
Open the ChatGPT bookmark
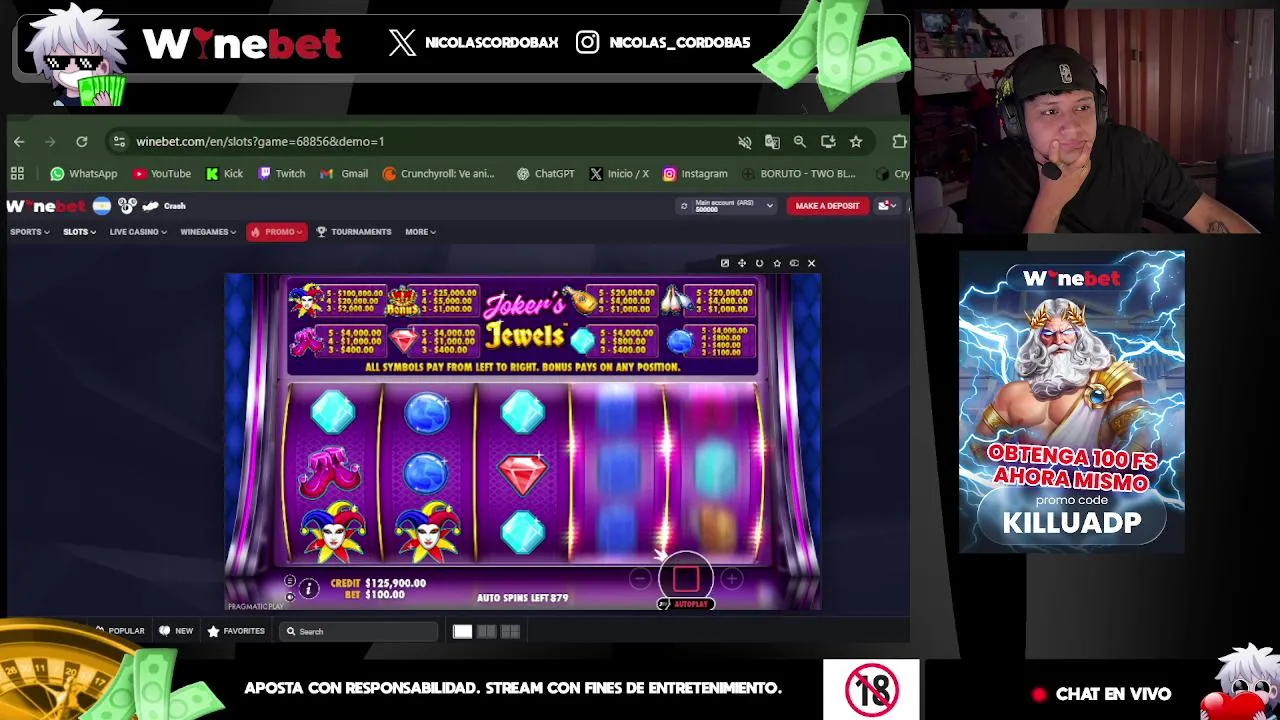[545, 174]
